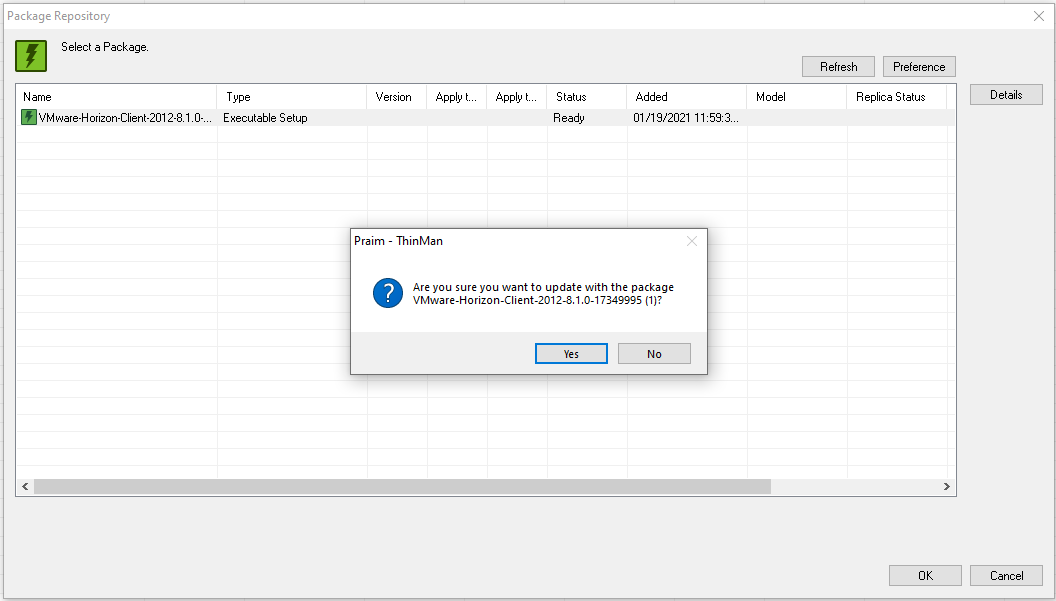Click the horizontal scrollbar thumb
Image resolution: width=1056 pixels, height=601 pixels.
(402, 486)
